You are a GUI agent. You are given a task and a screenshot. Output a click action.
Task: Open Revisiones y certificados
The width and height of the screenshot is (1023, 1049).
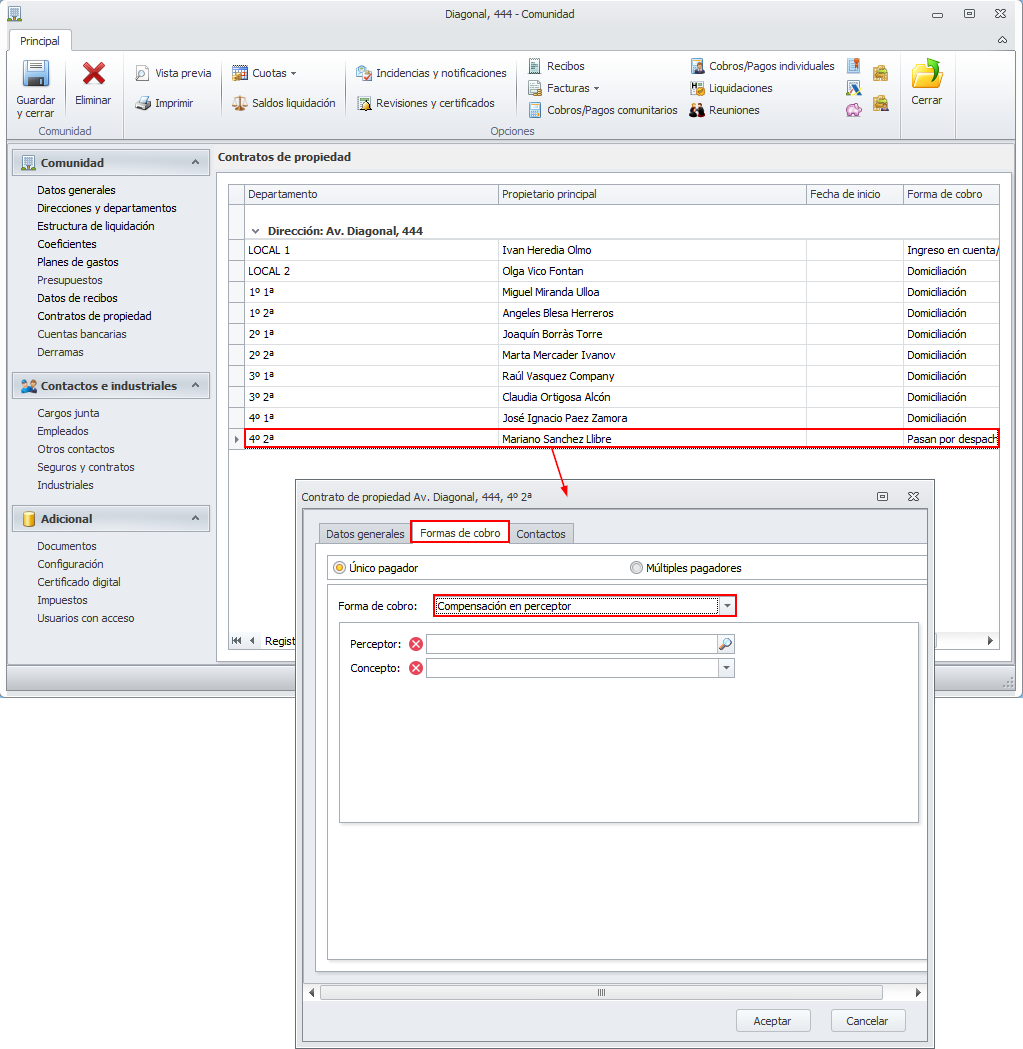pos(426,103)
